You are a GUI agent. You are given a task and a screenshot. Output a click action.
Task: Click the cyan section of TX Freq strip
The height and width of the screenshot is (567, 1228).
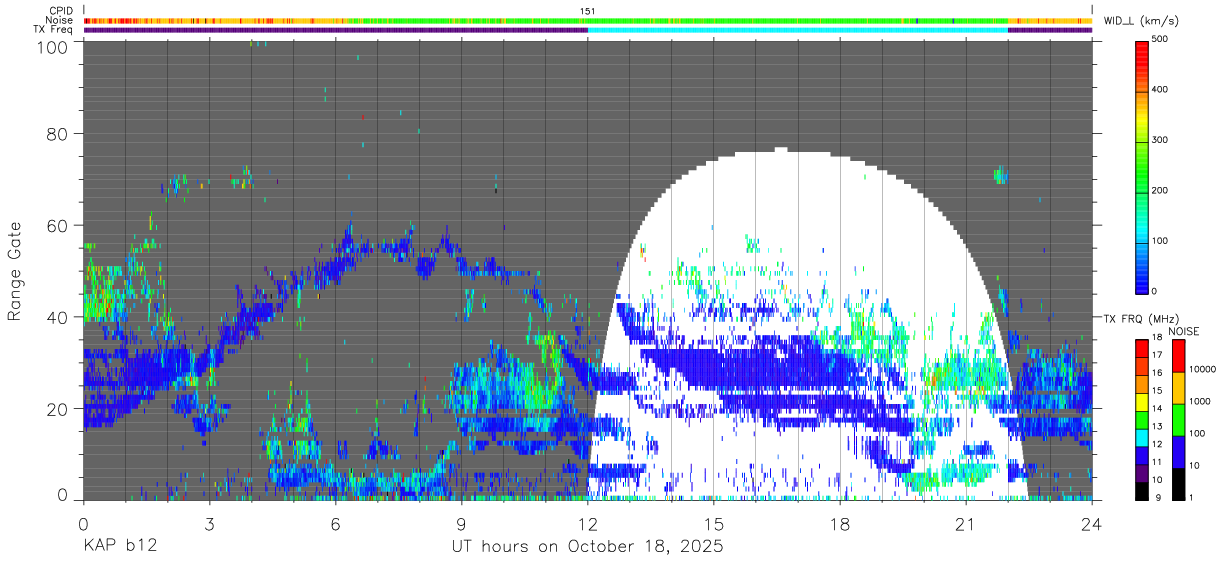tap(798, 30)
